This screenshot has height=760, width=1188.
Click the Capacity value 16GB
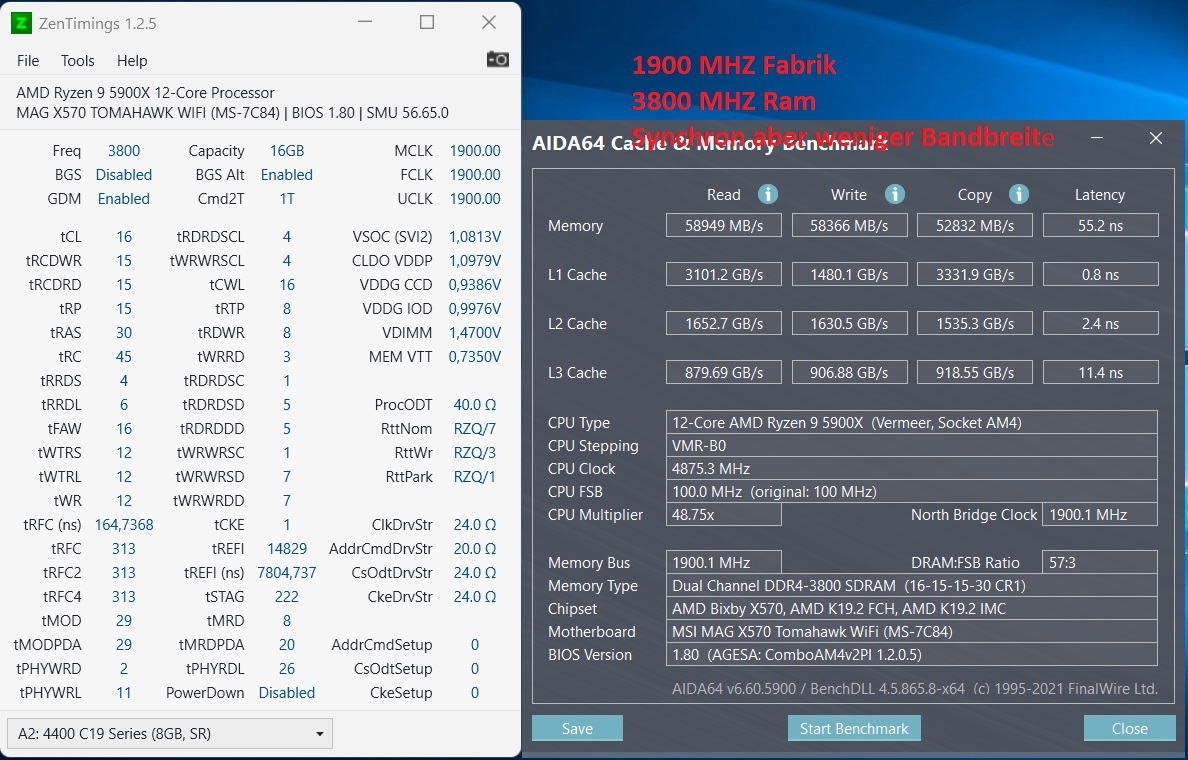pos(286,151)
